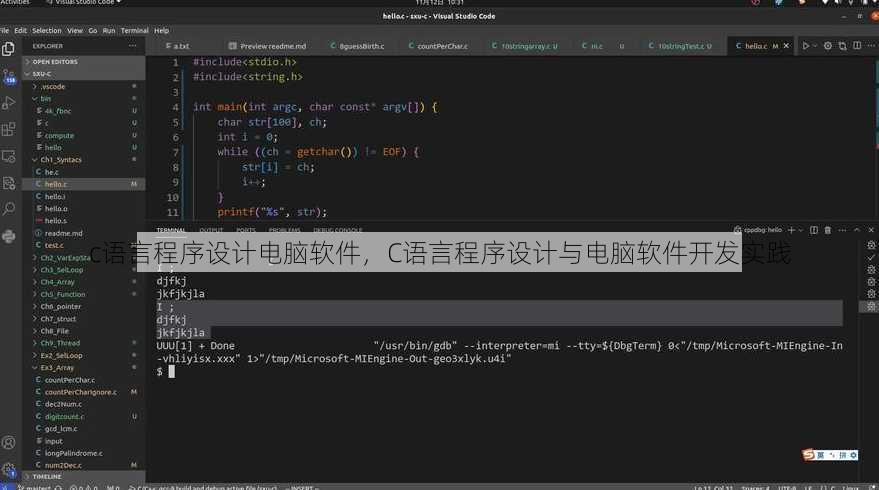
Task: Open the File menu
Action: (x=4, y=31)
